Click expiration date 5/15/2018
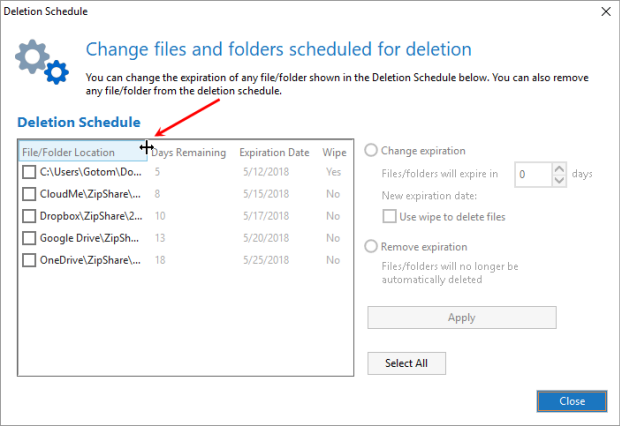The image size is (620, 426). [266, 194]
